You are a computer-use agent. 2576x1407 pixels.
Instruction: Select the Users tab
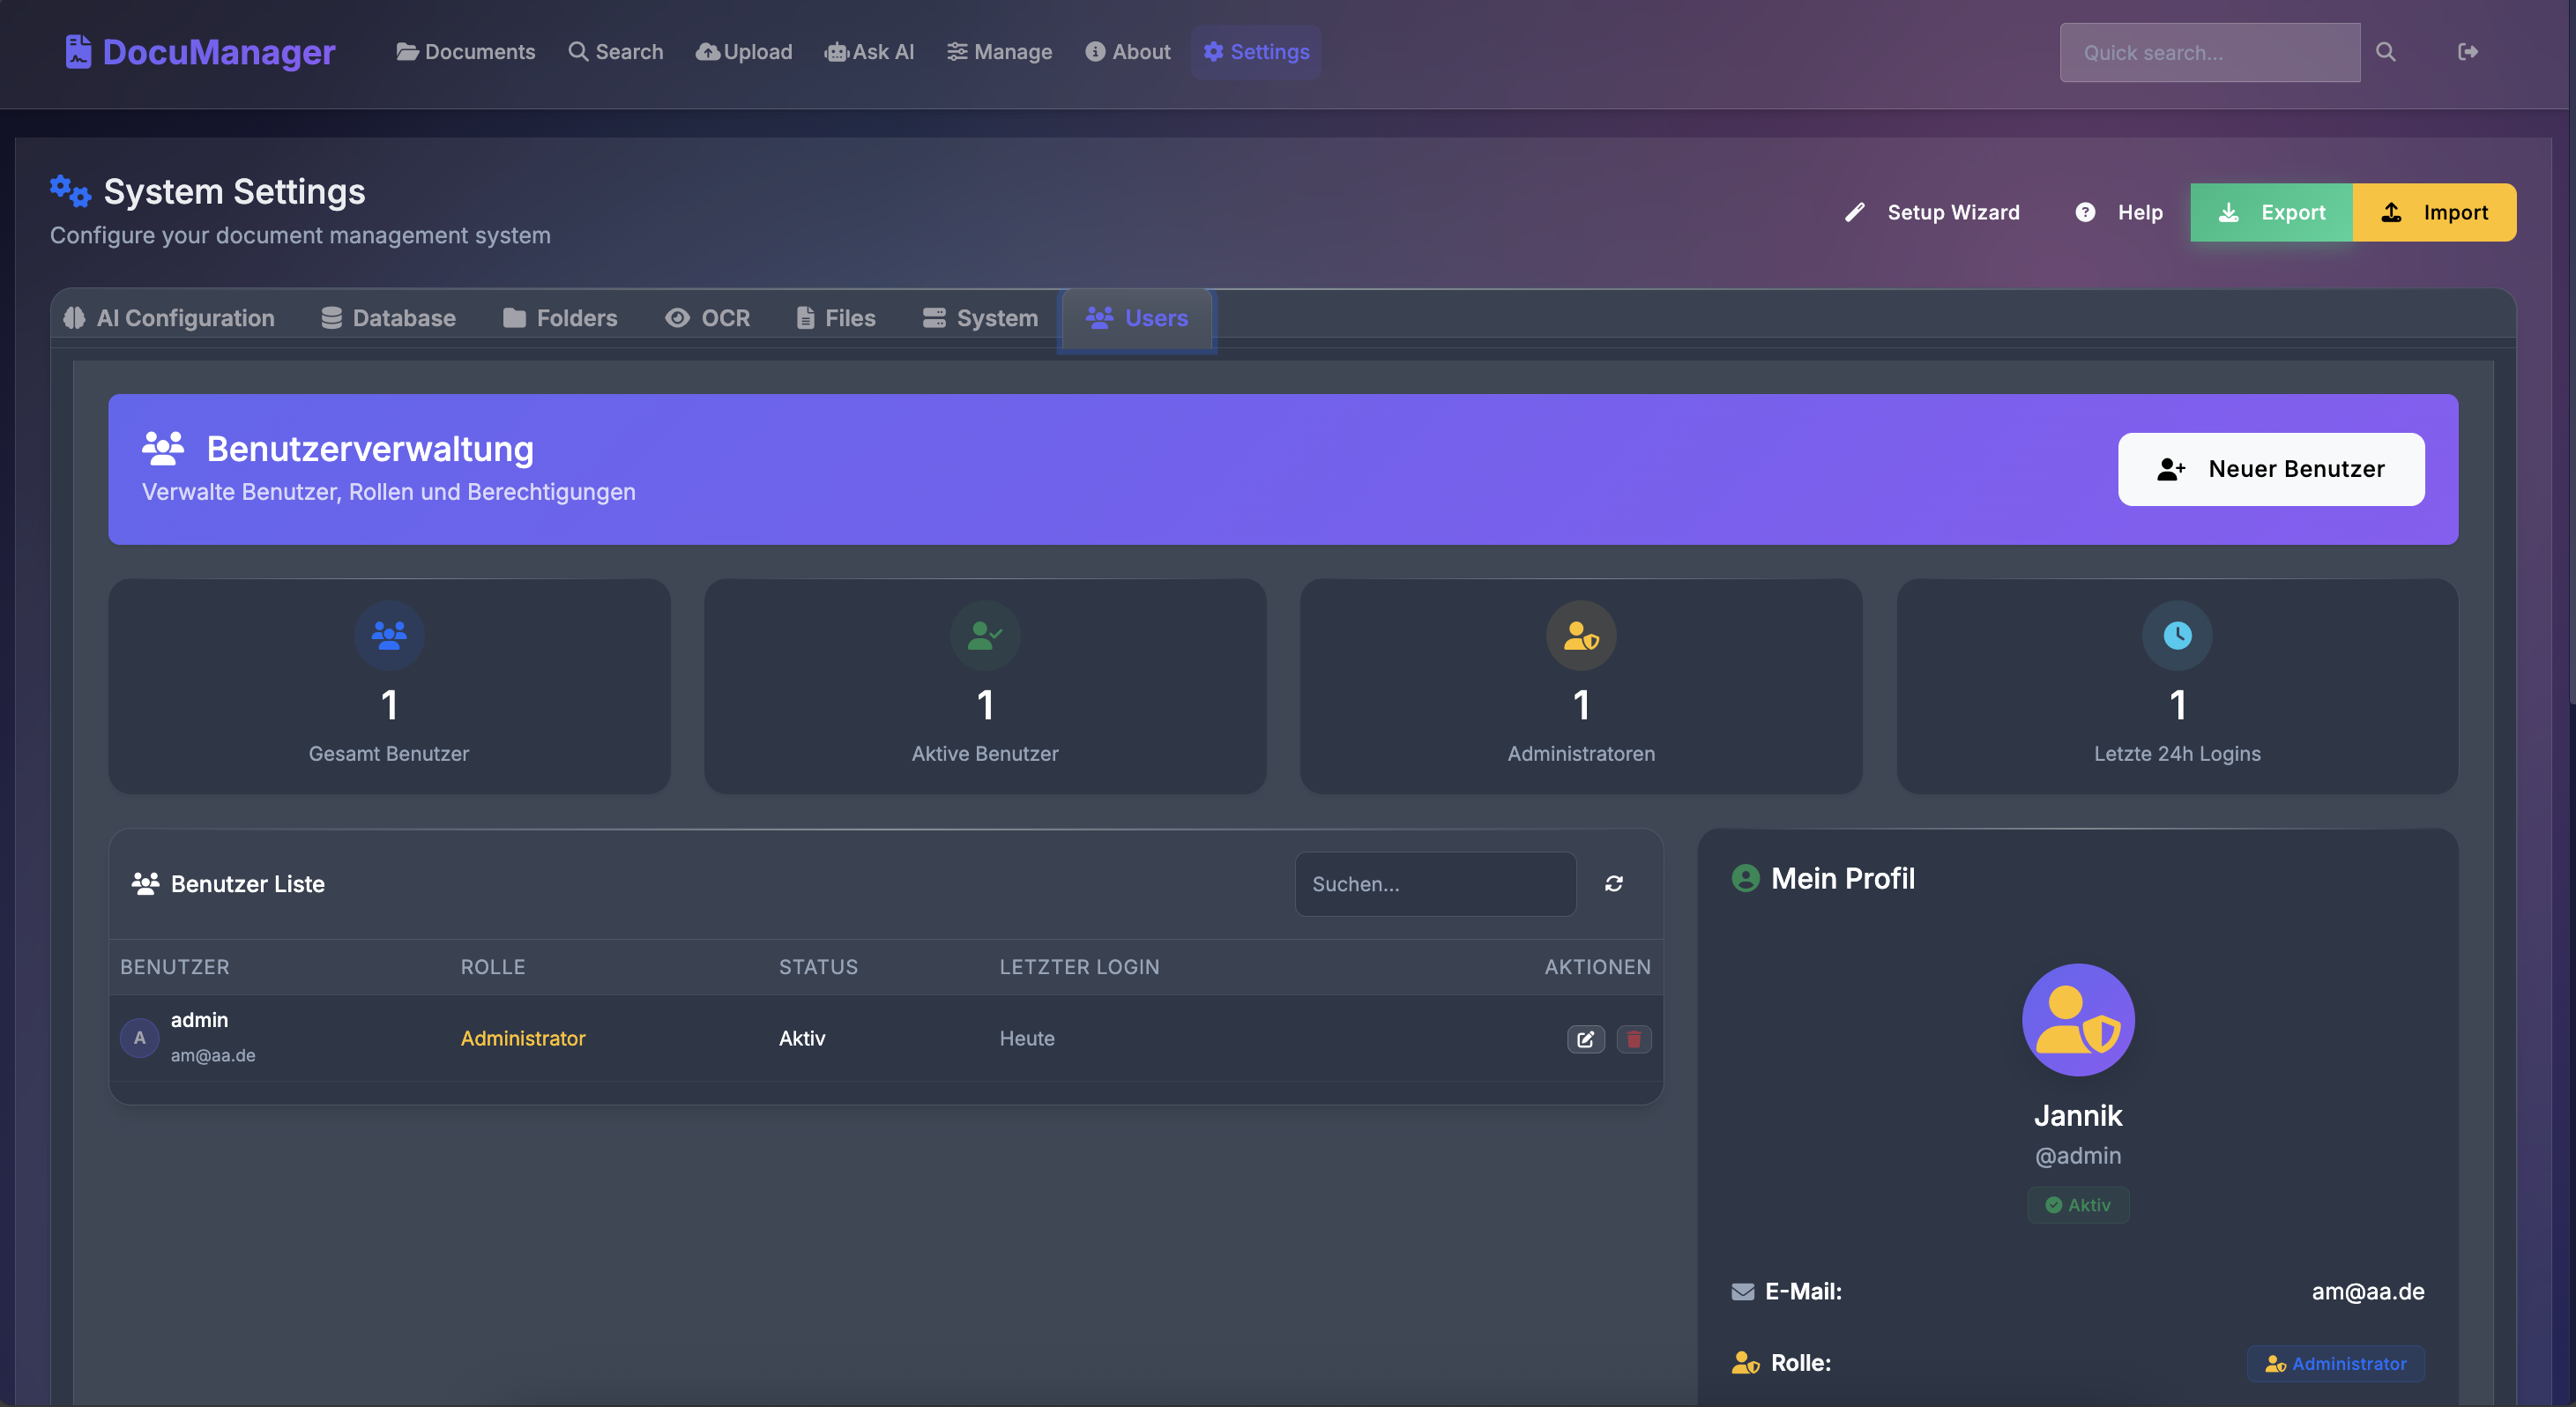[x=1137, y=318]
